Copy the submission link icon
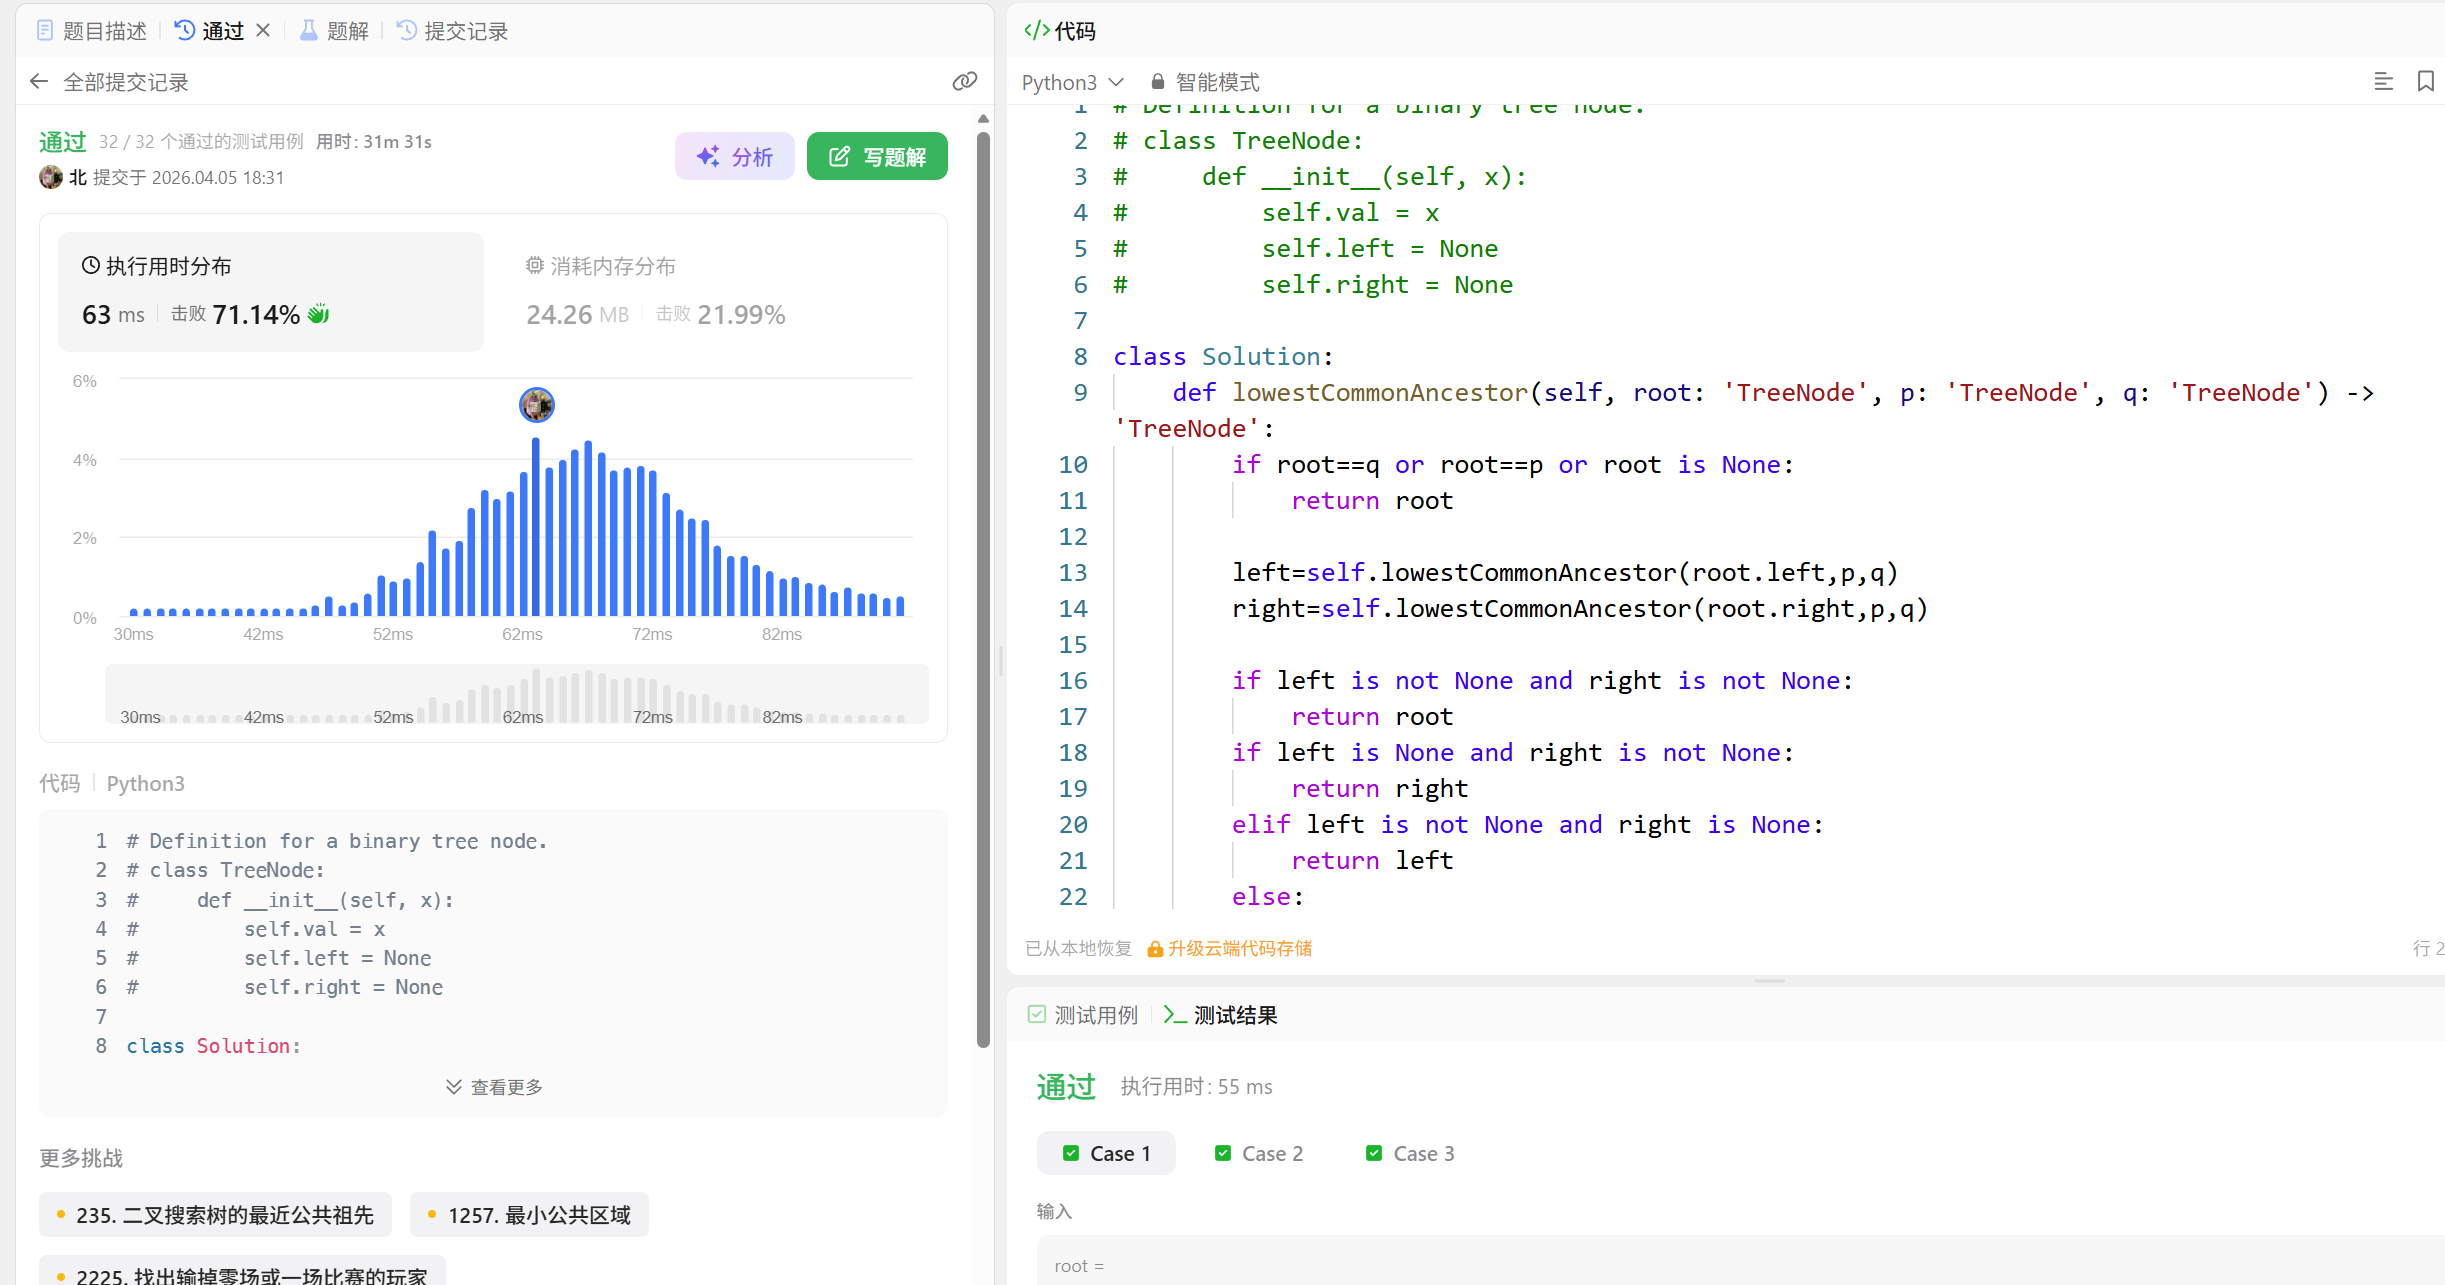Viewport: 2445px width, 1285px height. [964, 82]
